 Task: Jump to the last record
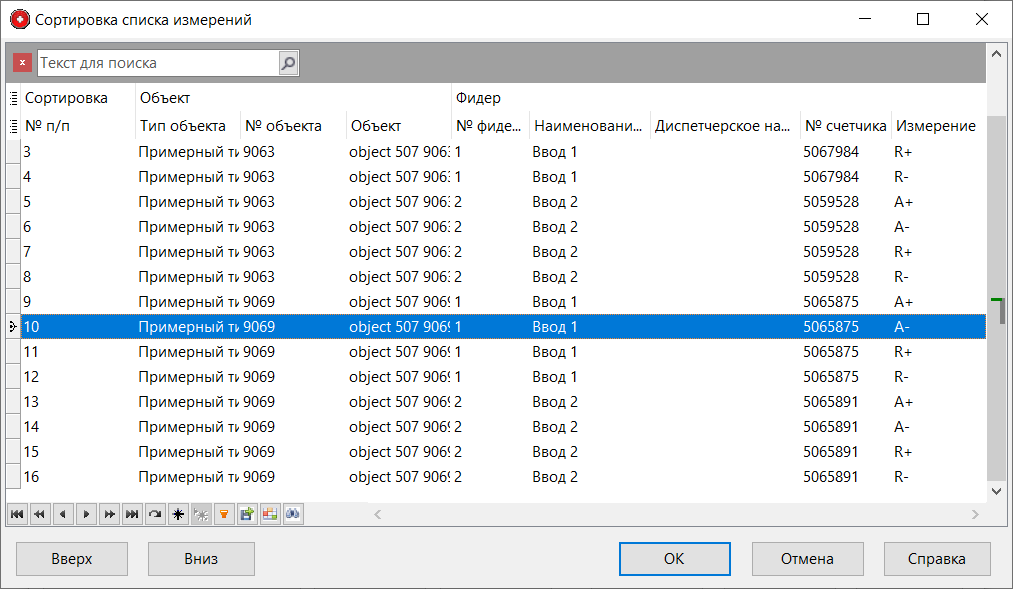[132, 514]
